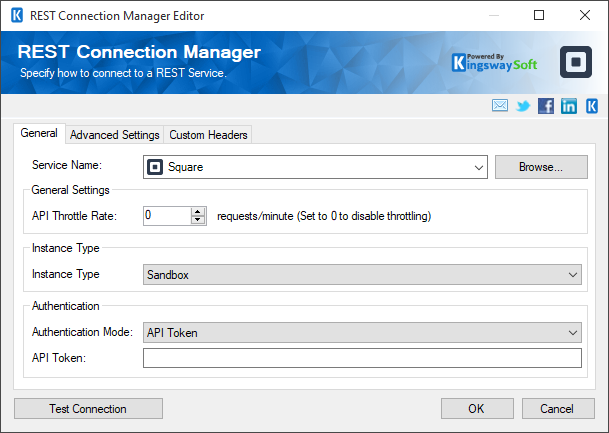Close the REST Connection Manager Editor window
This screenshot has width=609, height=433.
[585, 15]
